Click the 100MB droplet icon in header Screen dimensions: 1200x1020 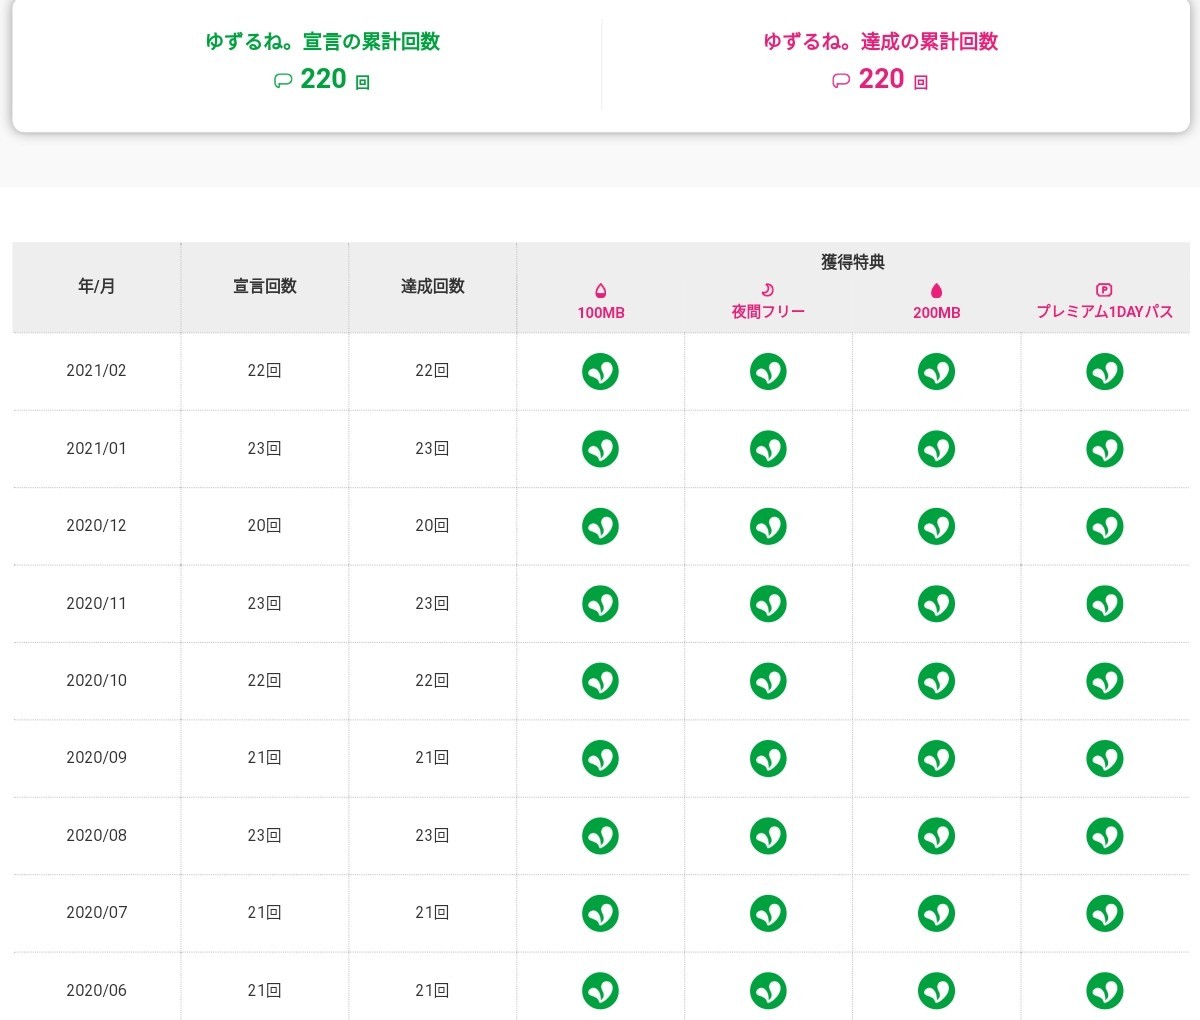click(600, 290)
